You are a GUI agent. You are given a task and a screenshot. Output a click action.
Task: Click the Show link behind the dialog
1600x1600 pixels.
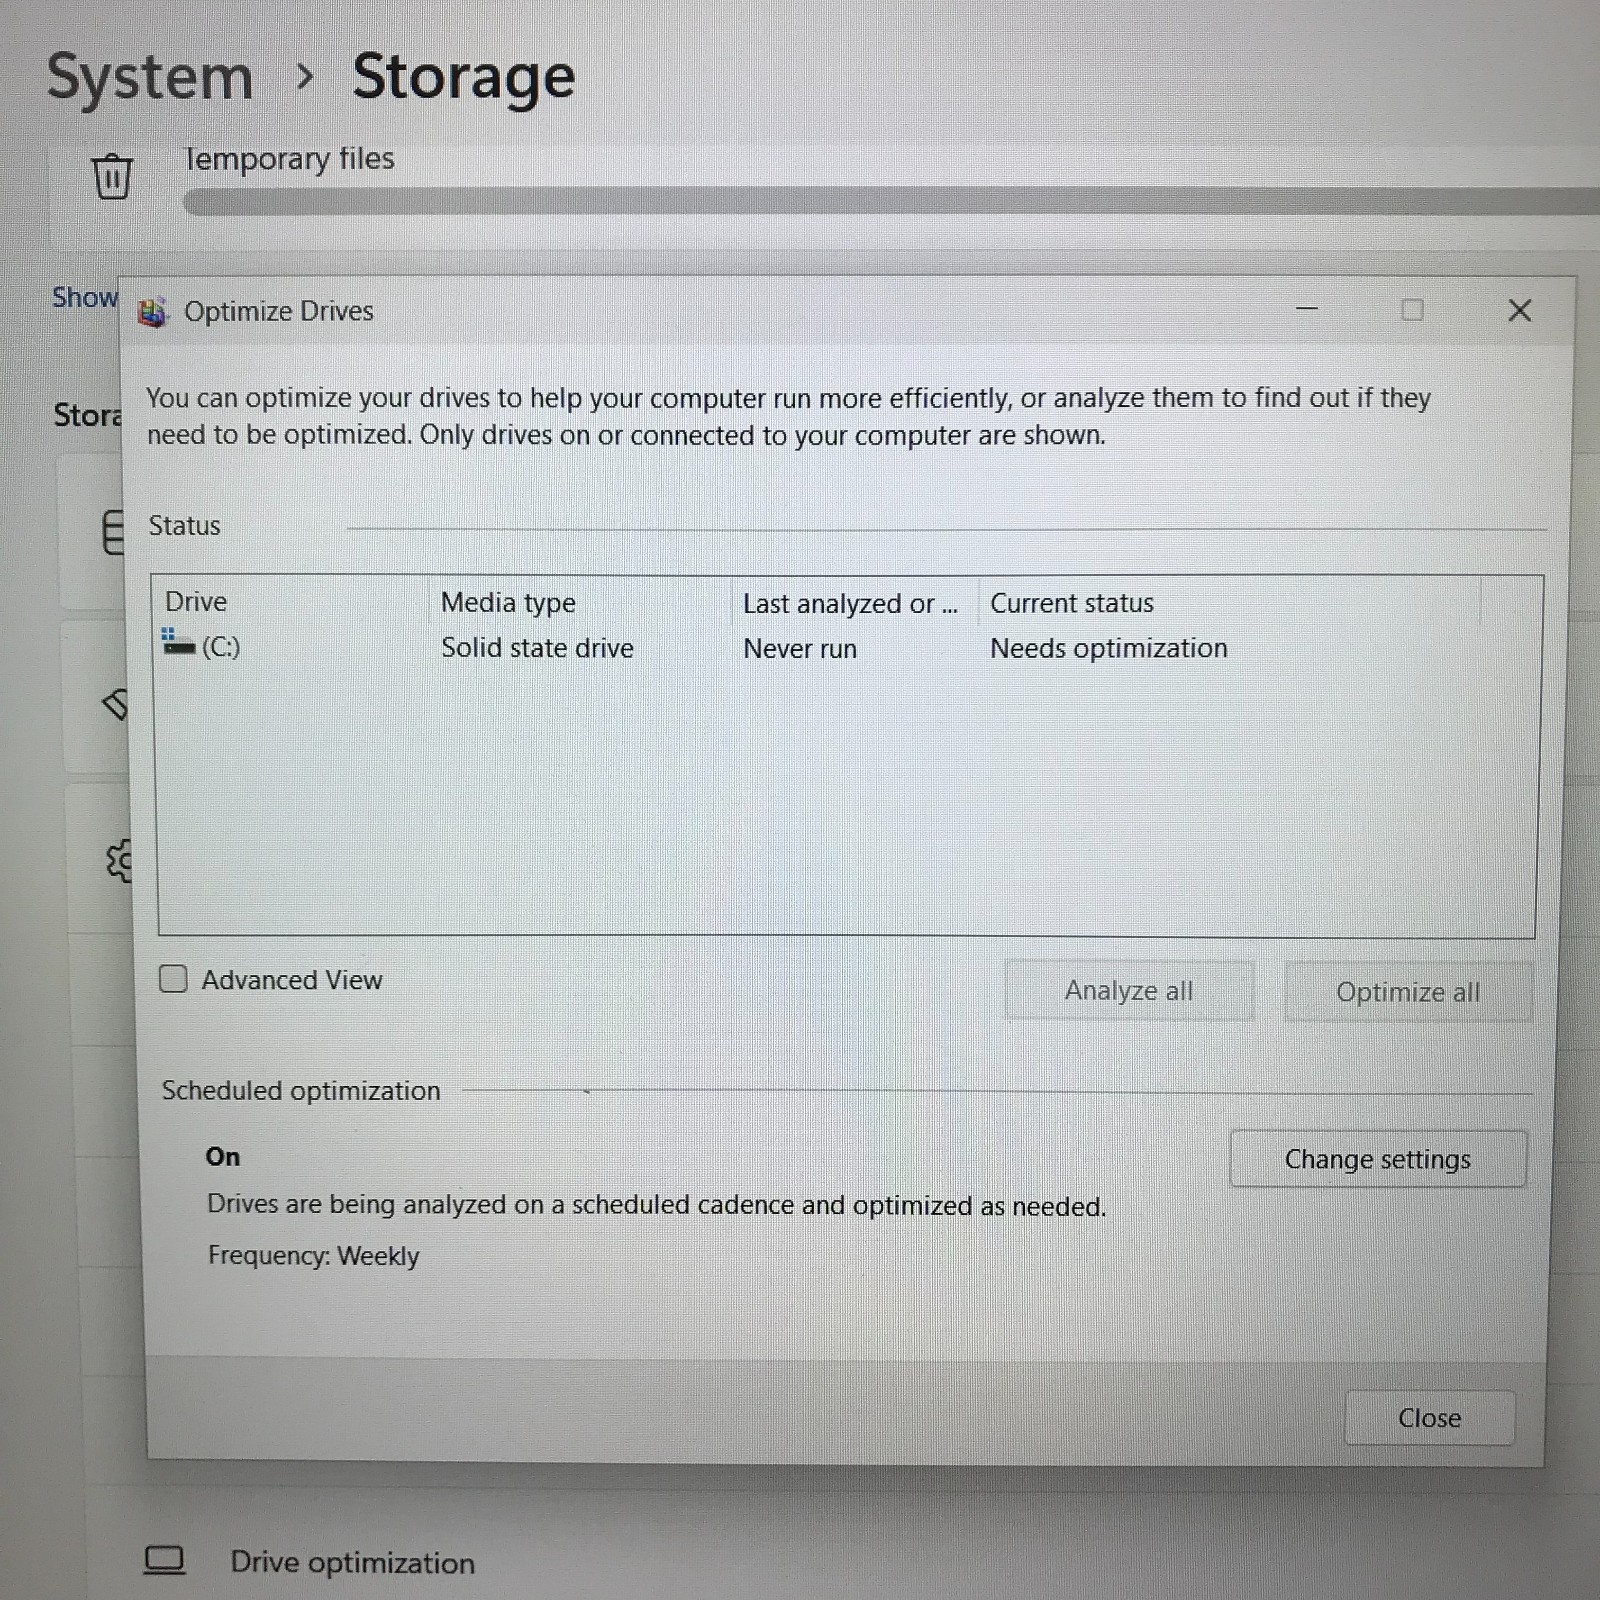click(85, 297)
